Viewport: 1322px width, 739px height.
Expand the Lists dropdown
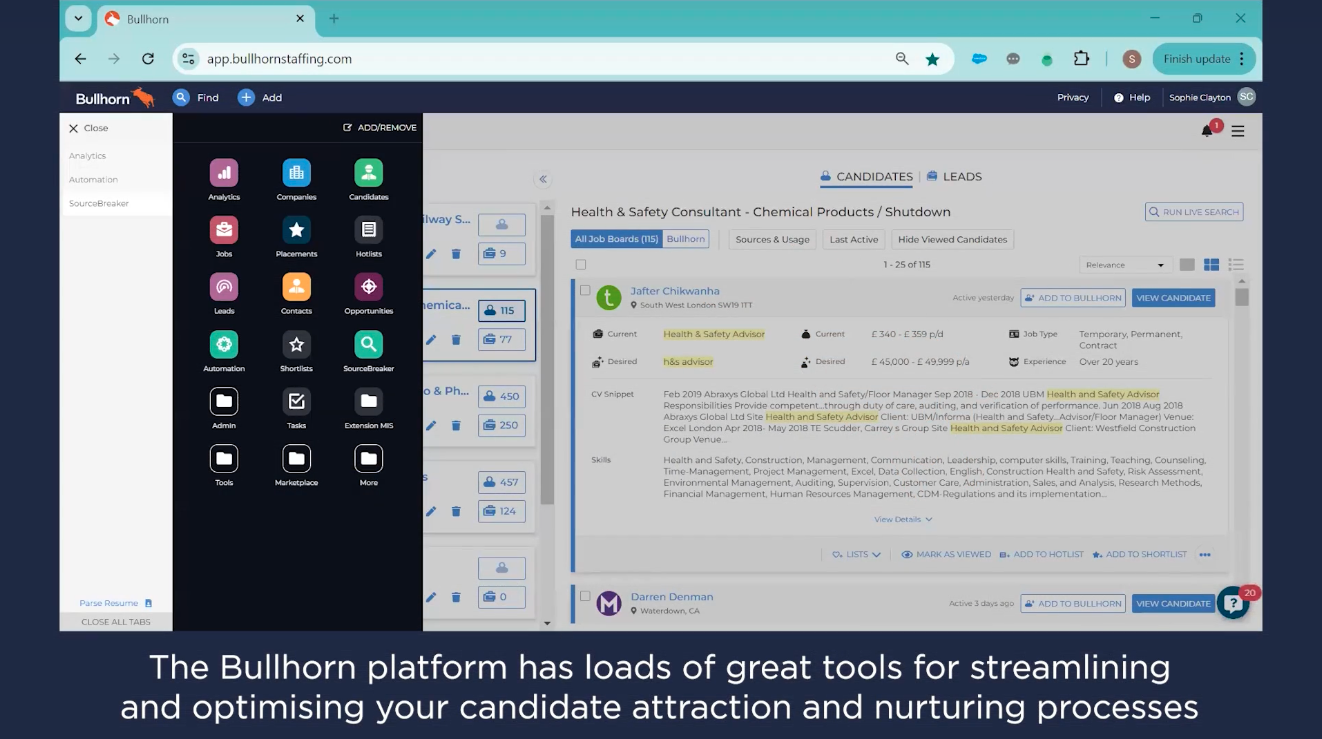coord(856,554)
